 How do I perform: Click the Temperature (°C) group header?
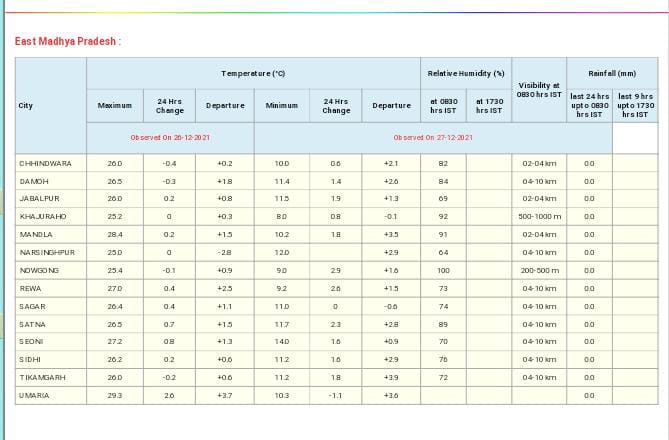pyautogui.click(x=253, y=73)
